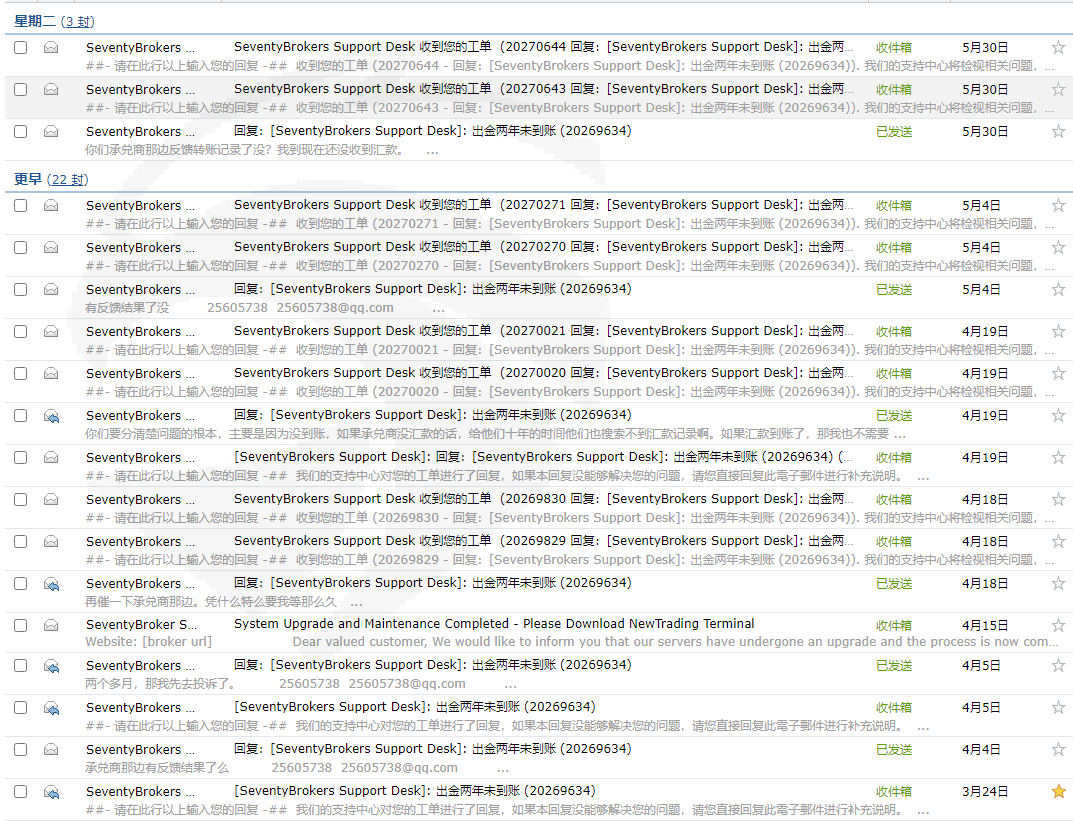Open System Upgrade and Maintenance Completed email

[x=494, y=624]
